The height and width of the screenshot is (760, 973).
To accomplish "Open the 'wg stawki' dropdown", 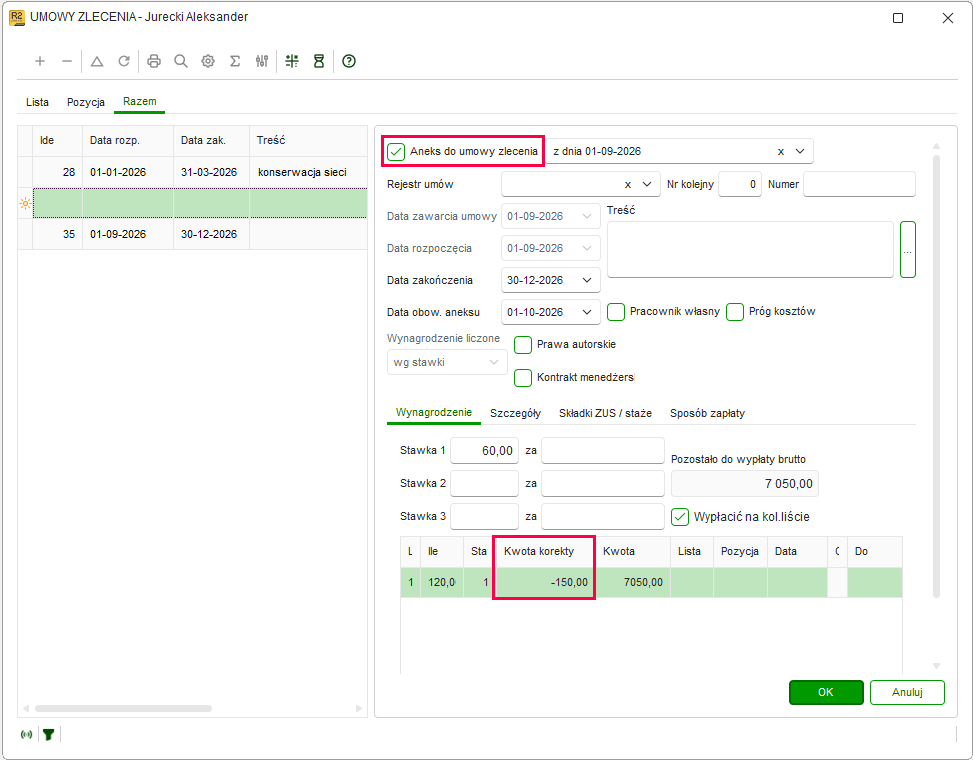I will click(447, 362).
